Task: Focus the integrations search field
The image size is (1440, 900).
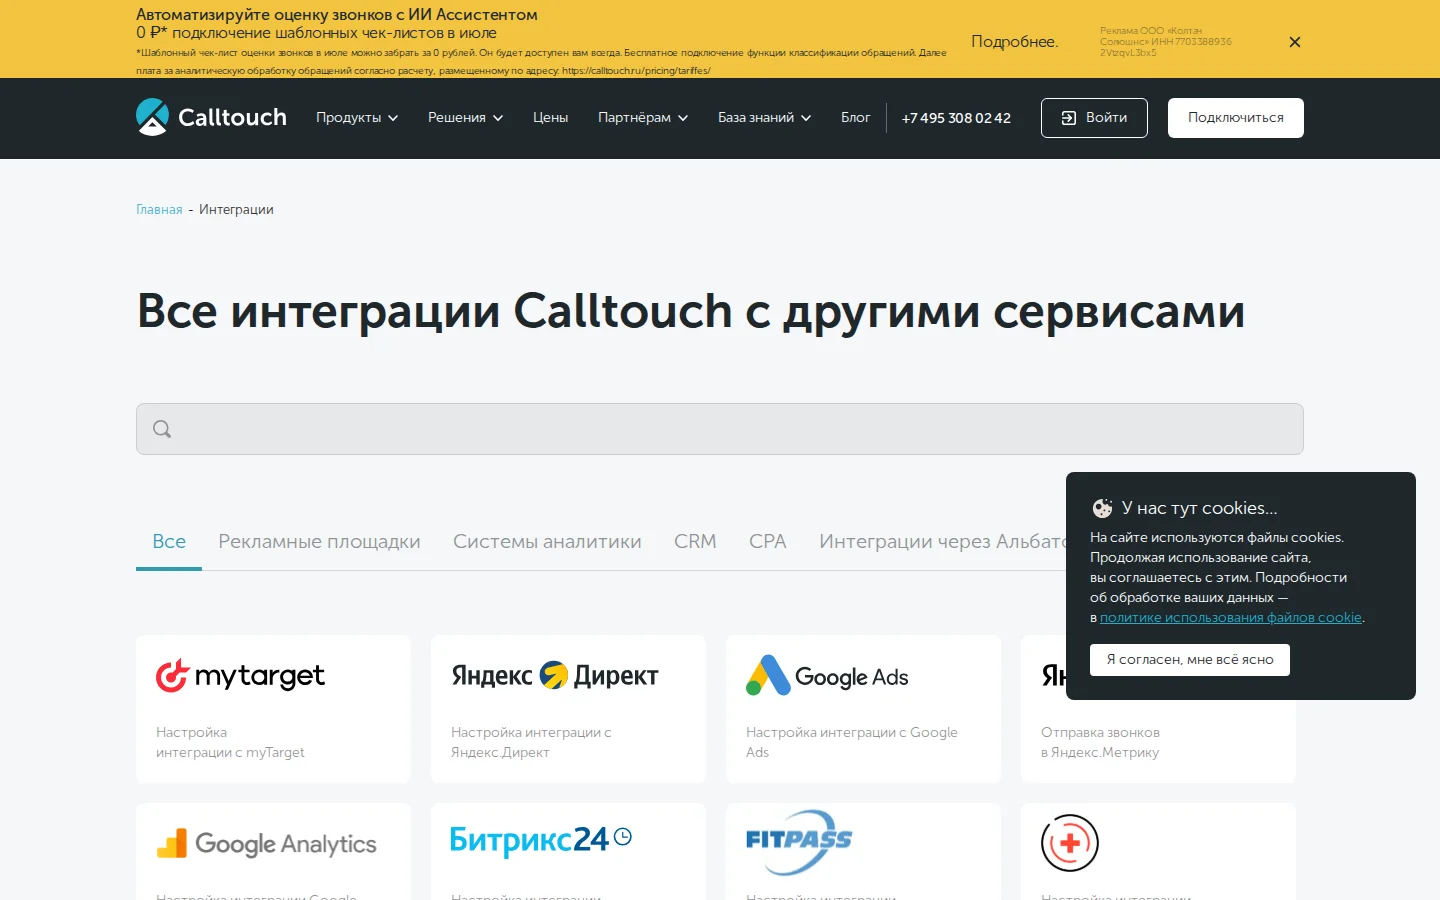Action: [x=720, y=429]
